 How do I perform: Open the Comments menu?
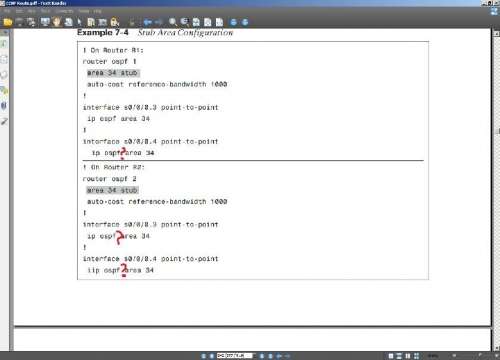pos(64,11)
